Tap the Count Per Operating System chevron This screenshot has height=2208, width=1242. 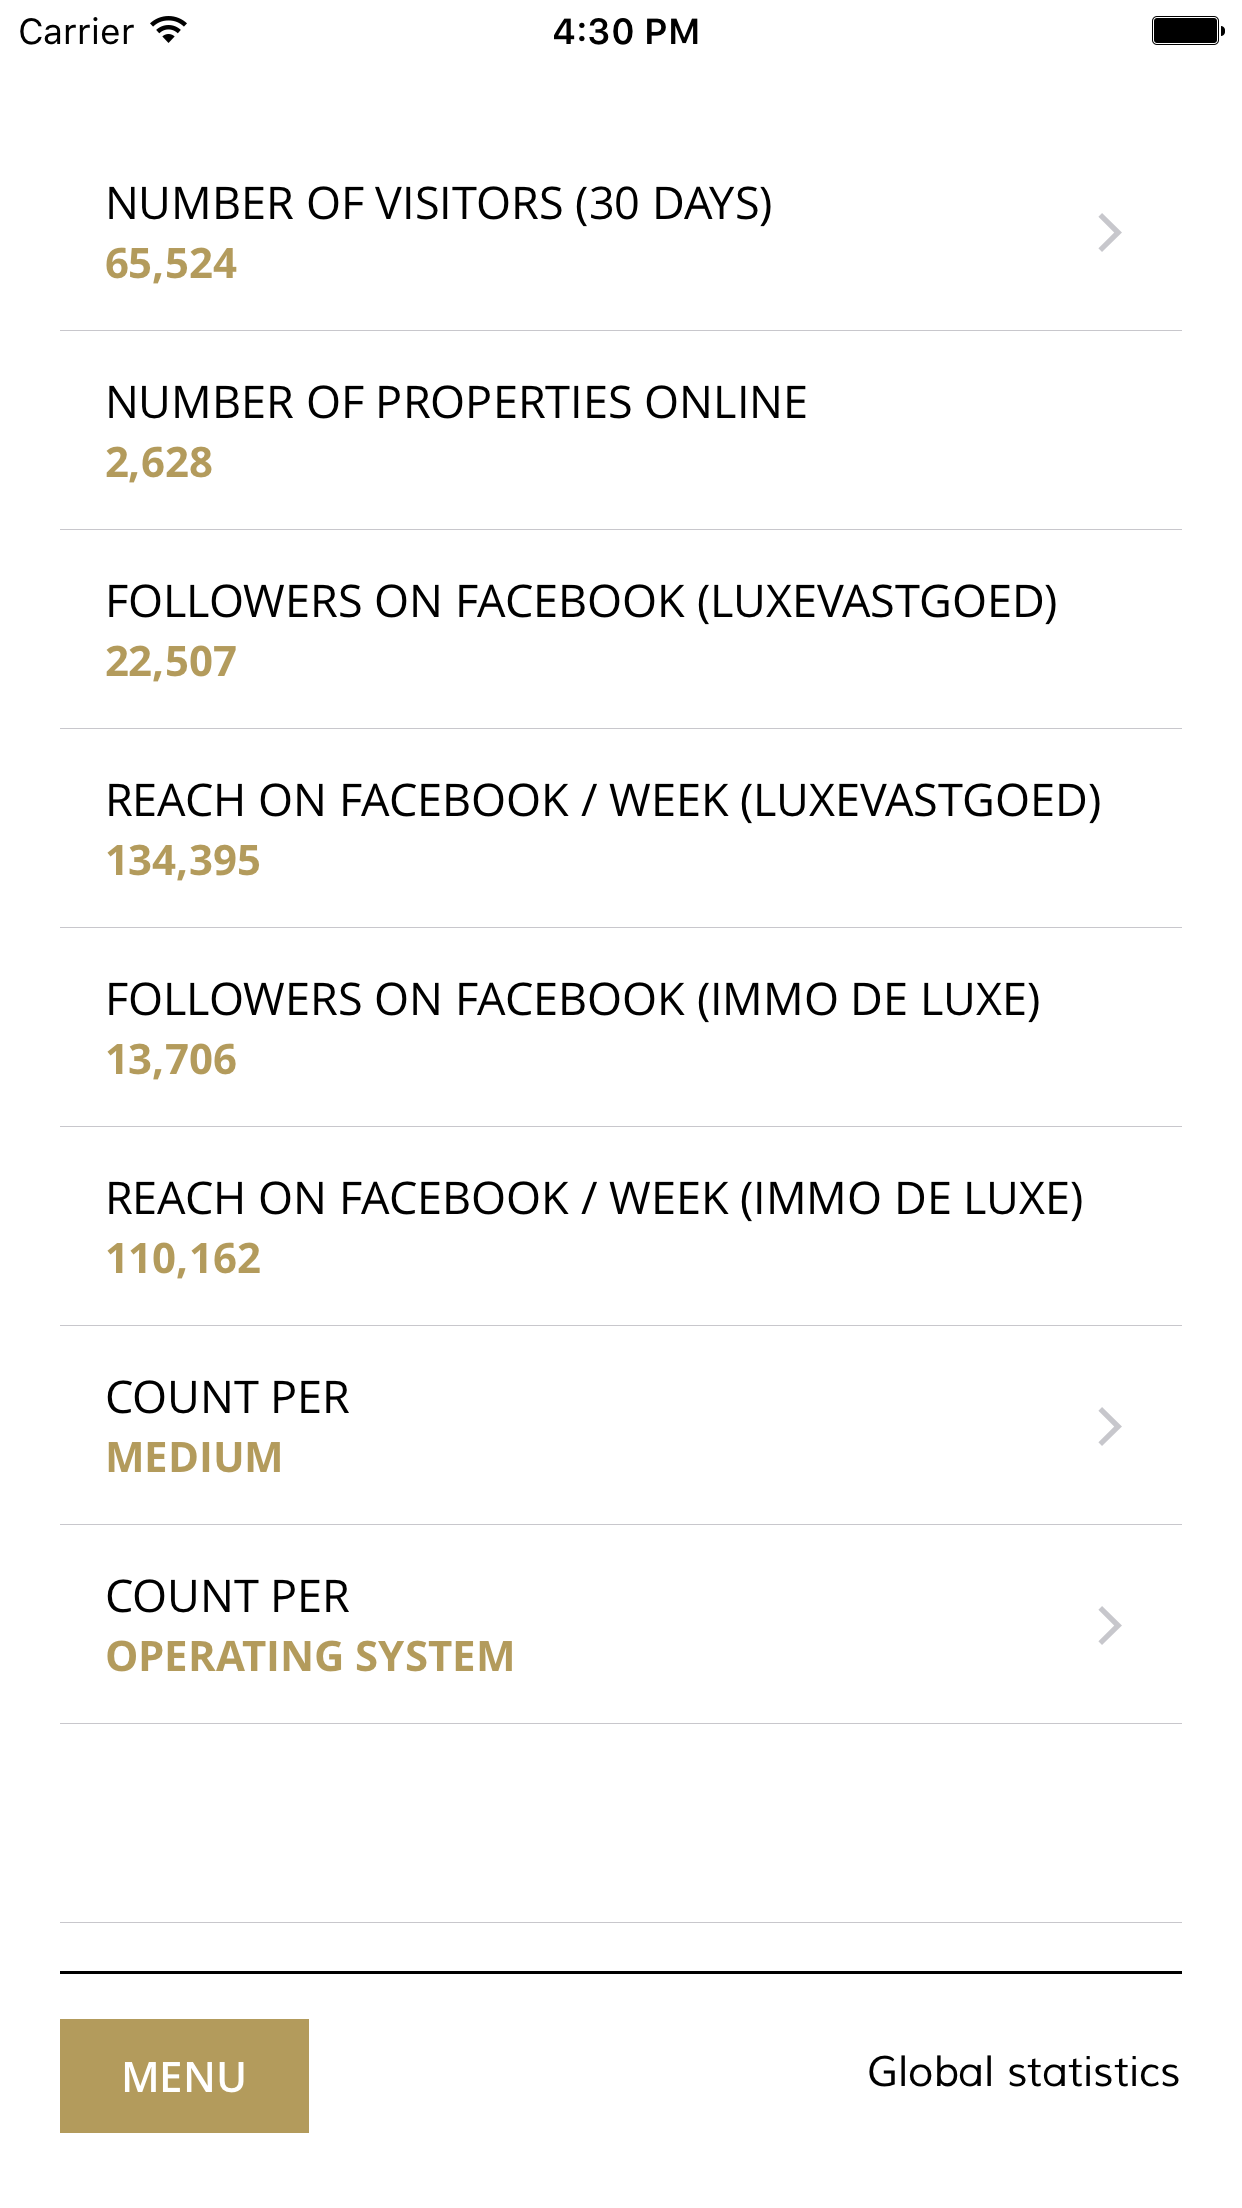(x=1109, y=1626)
